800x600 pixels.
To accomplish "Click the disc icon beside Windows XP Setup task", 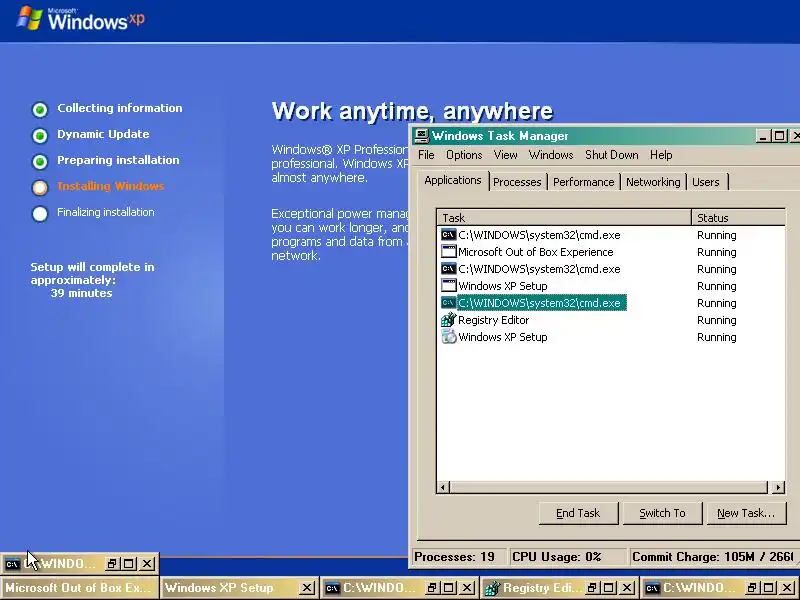I will (448, 337).
